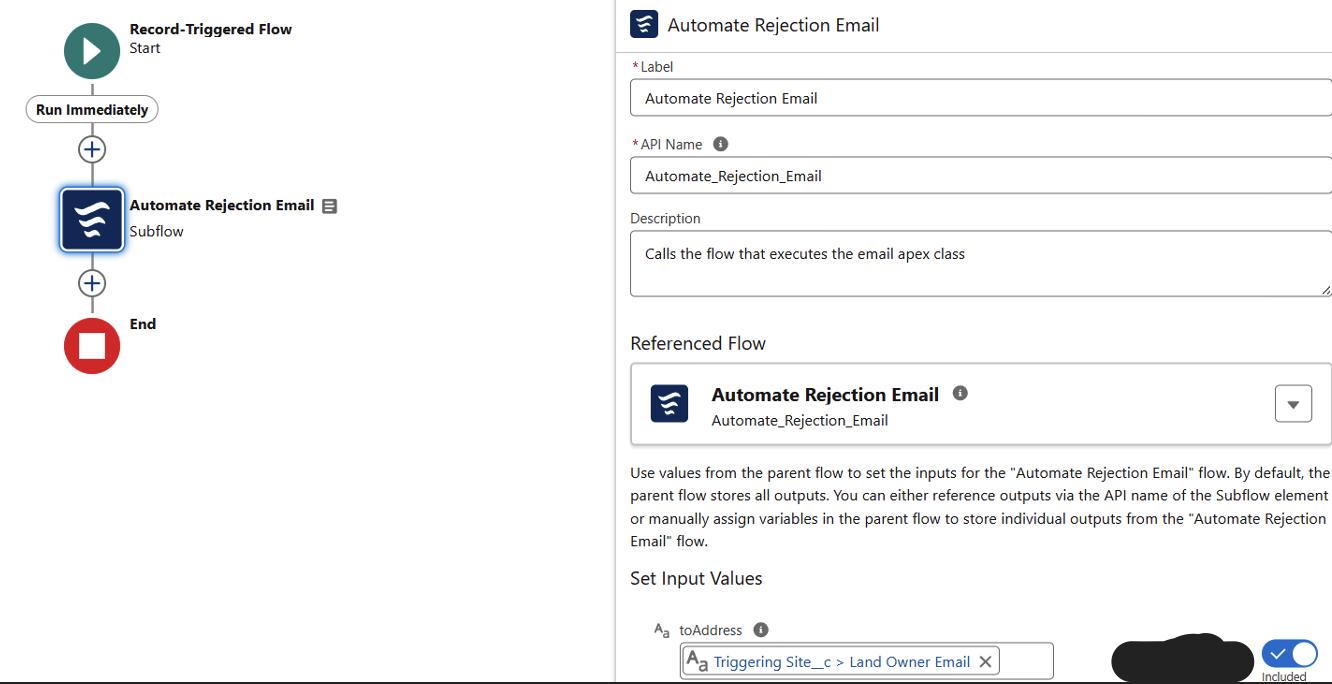Click plus icon below the Subflow element
This screenshot has height=684, width=1332.
coord(92,283)
